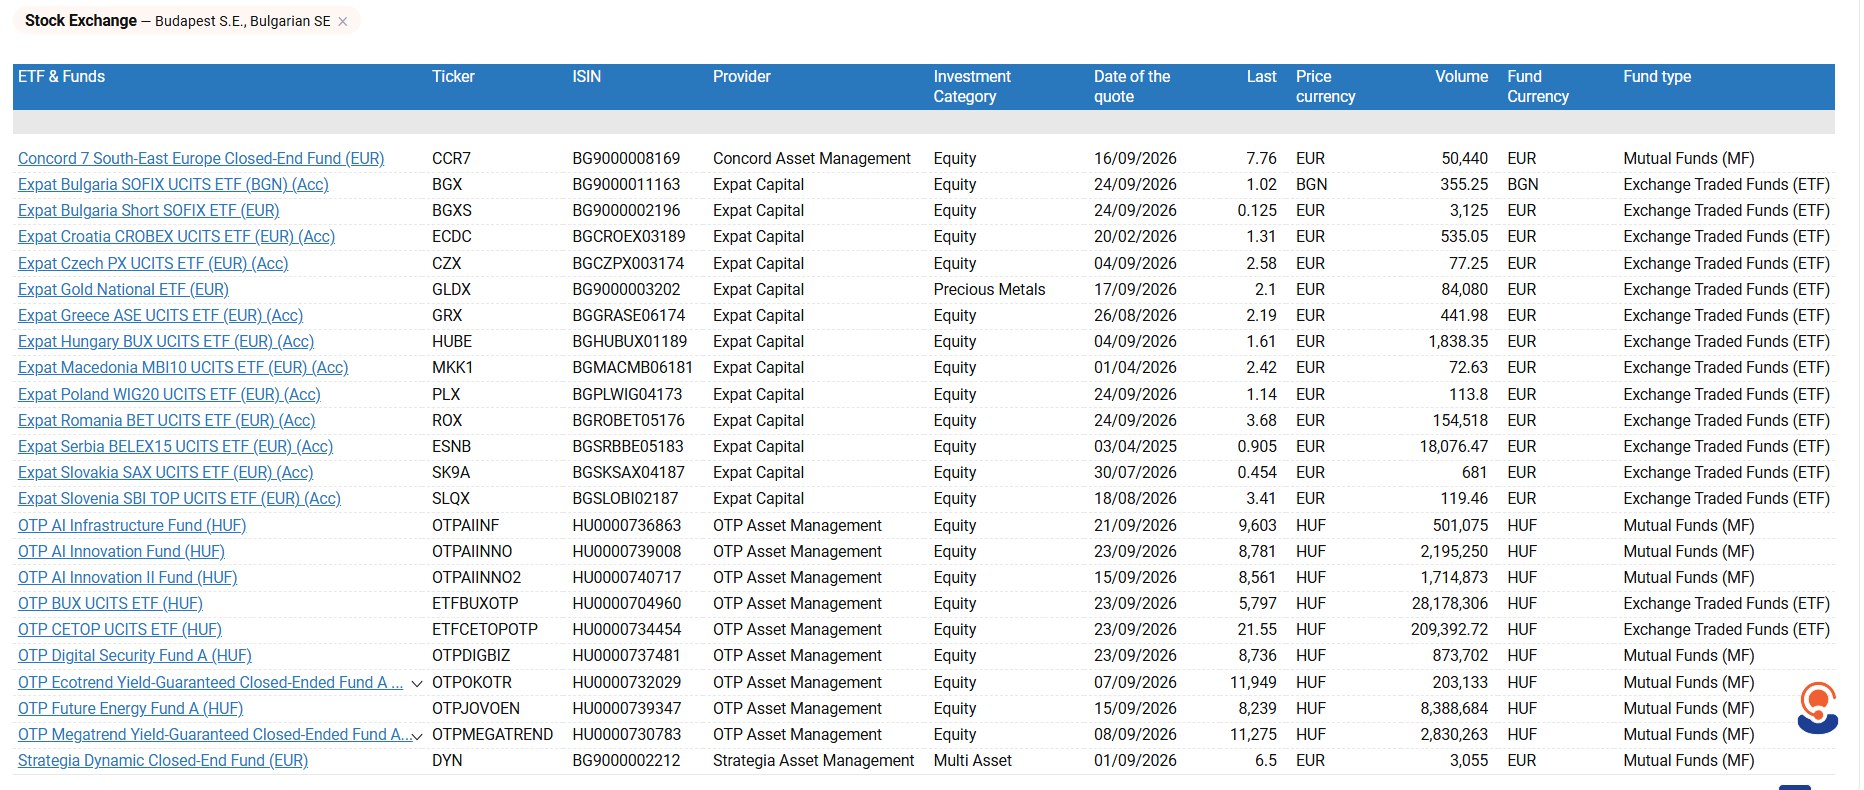
Task: Open OTP Digital Security Fund A link
Action: 135,655
